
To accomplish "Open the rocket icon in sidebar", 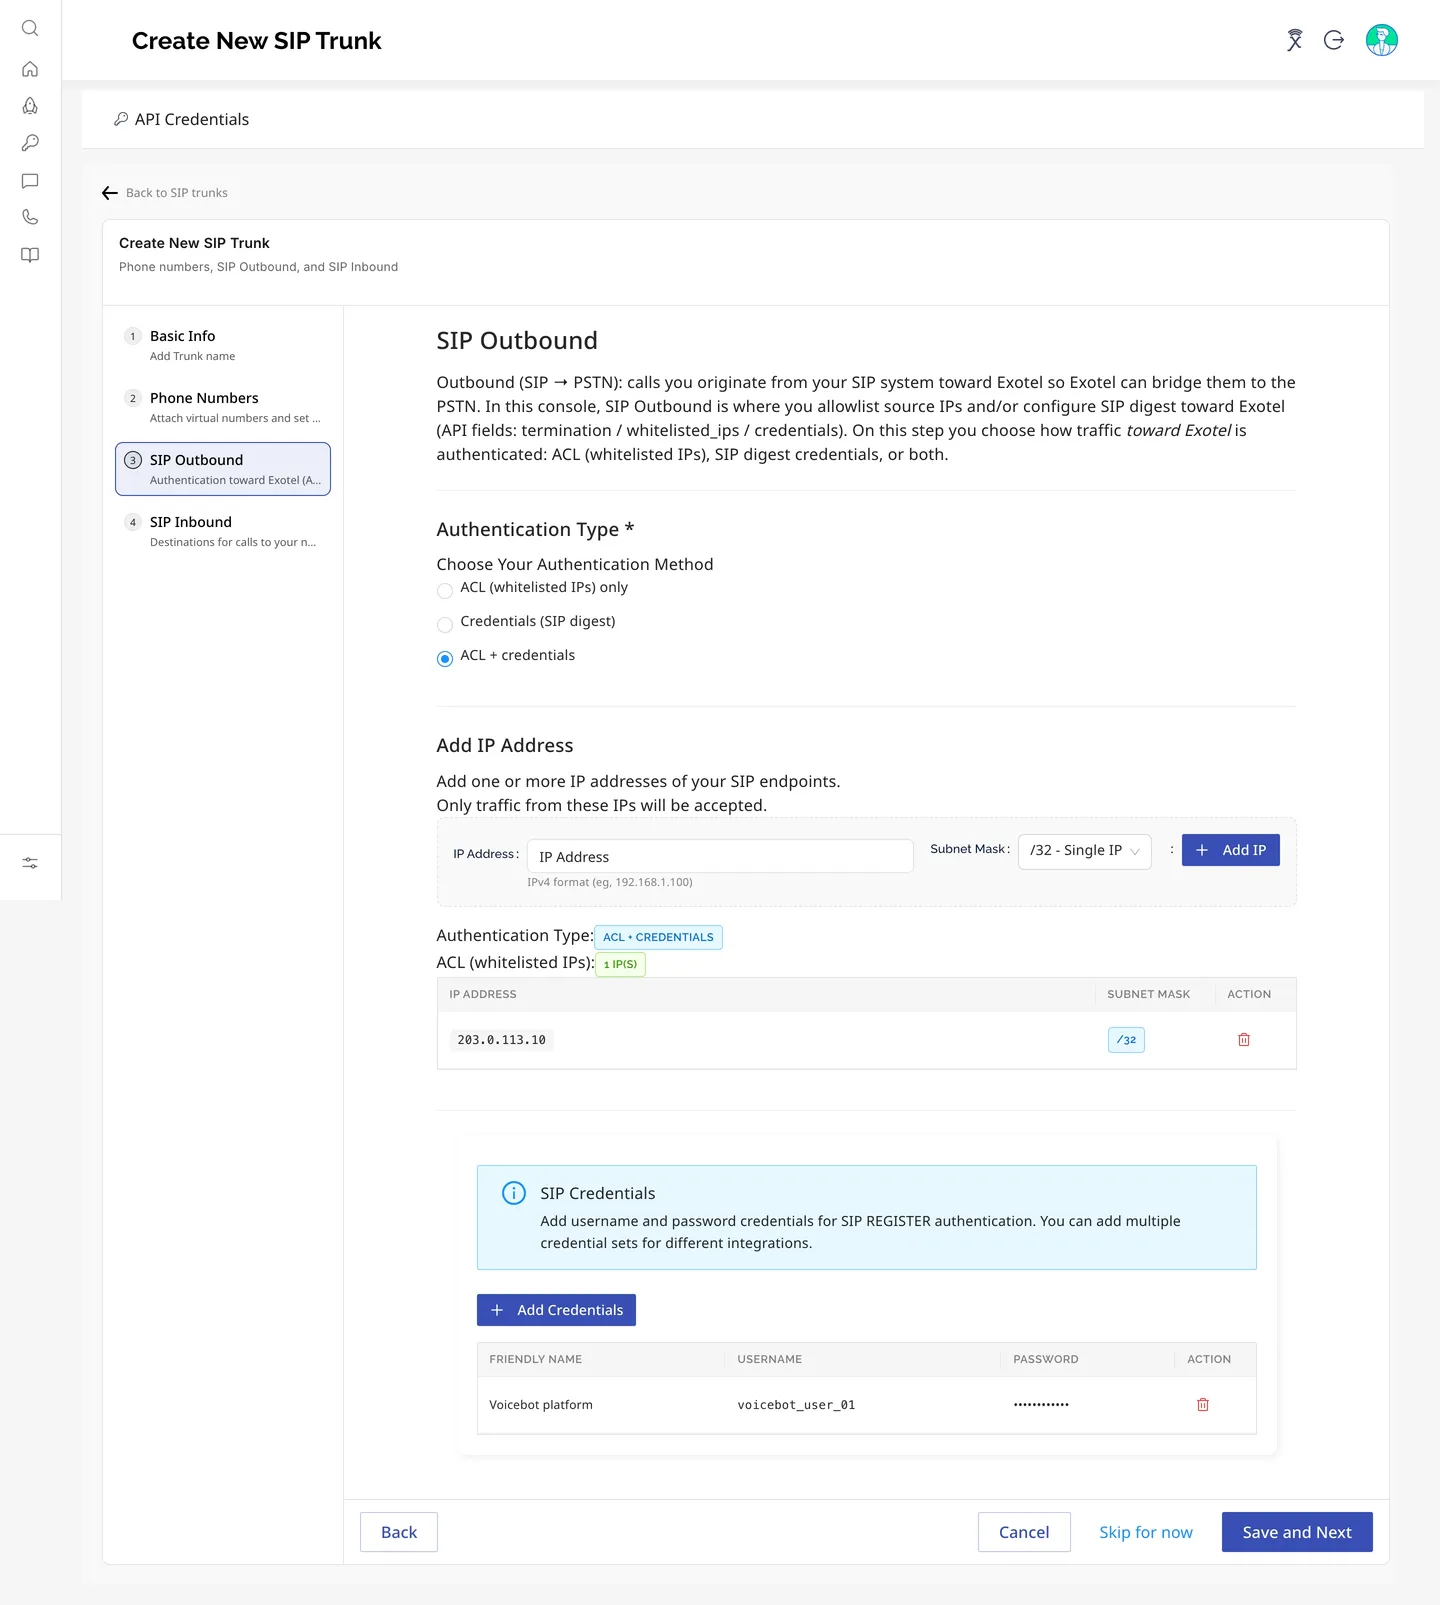I will [x=30, y=106].
